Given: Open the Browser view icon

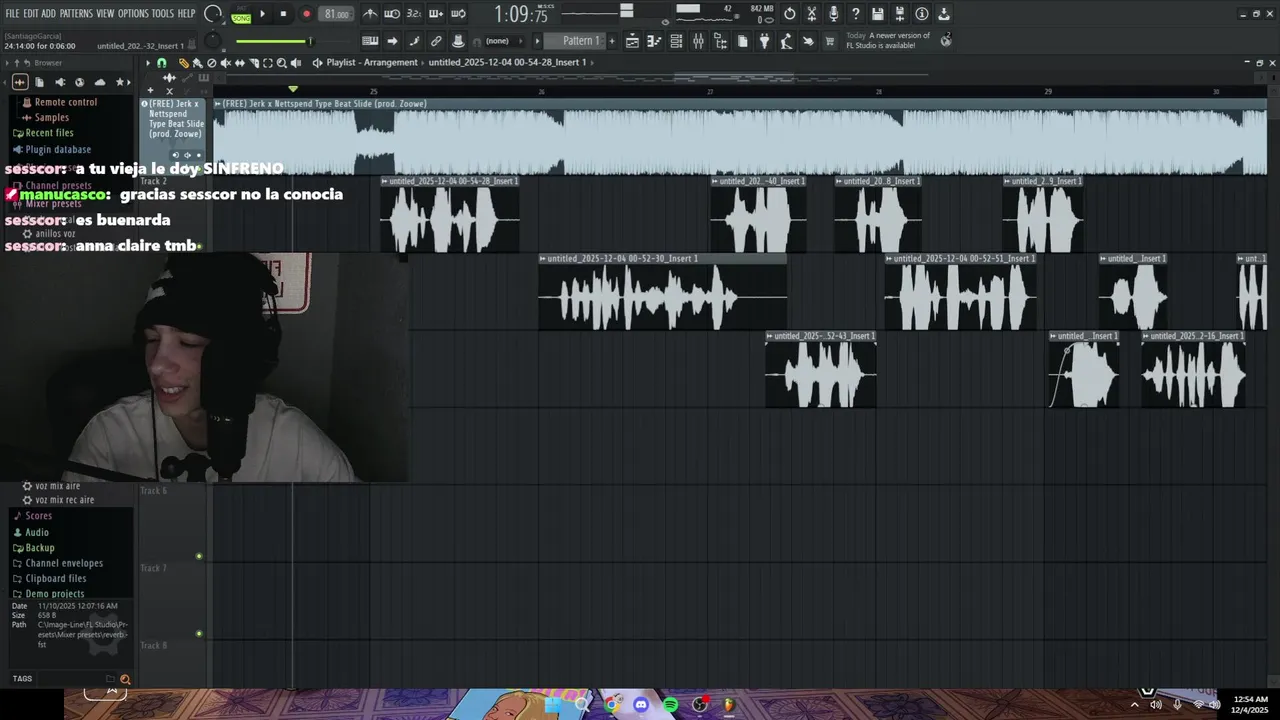Looking at the screenshot, I should (720, 41).
